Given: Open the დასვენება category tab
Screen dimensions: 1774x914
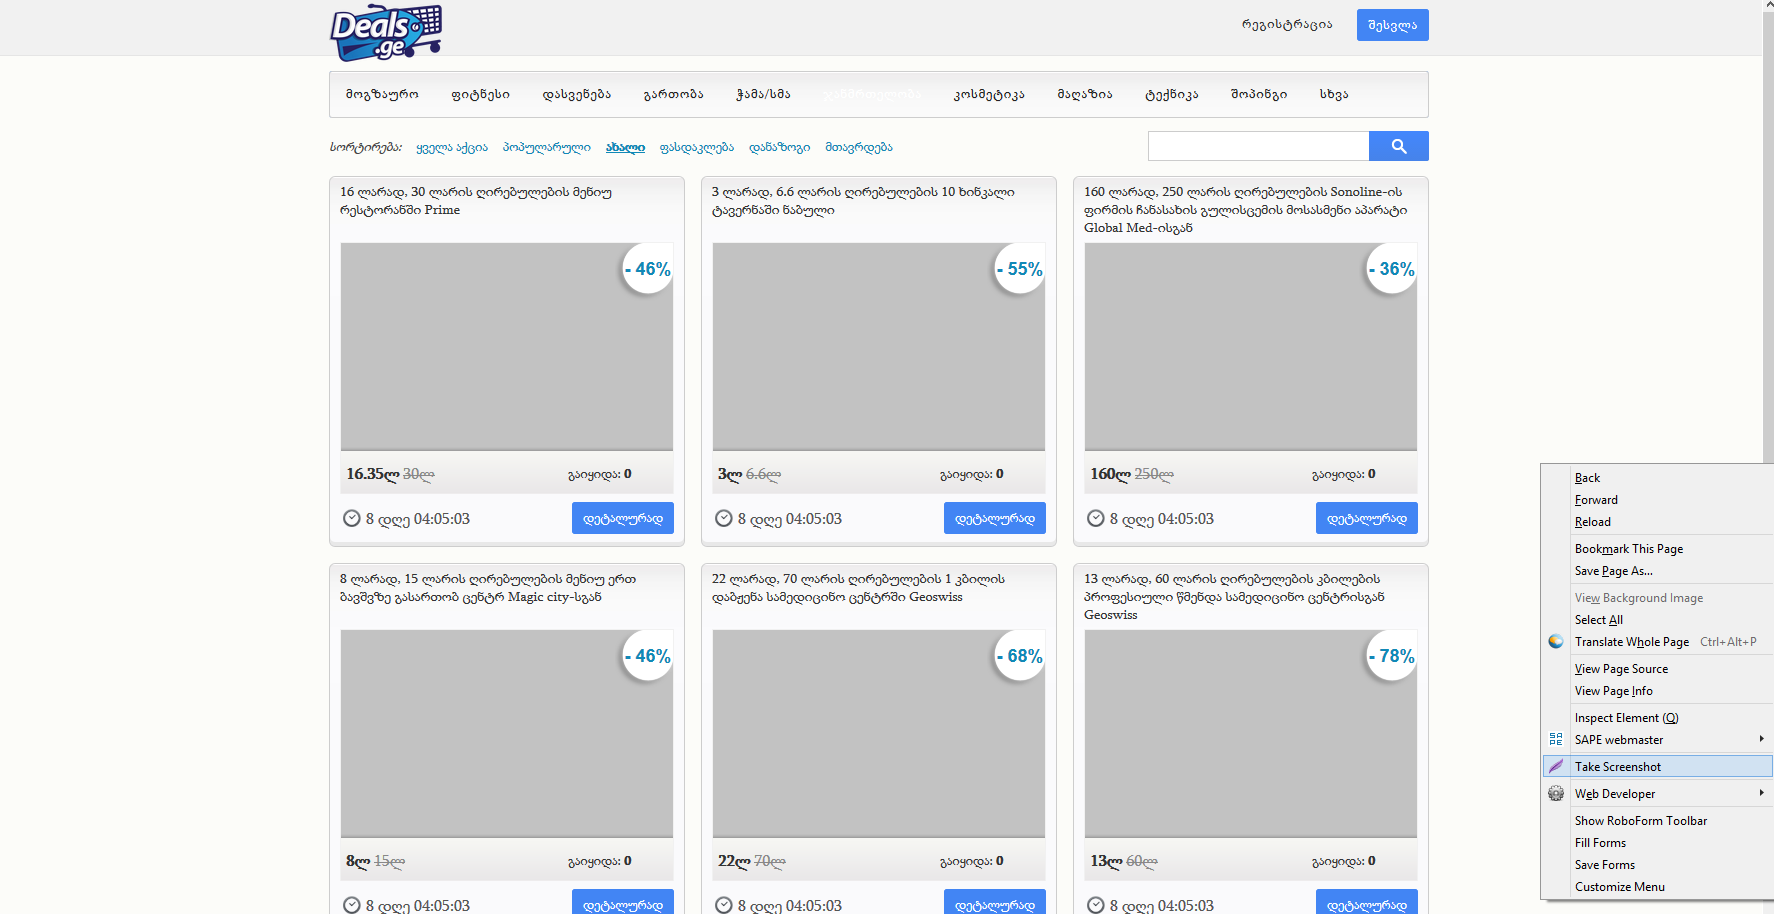Looking at the screenshot, I should 576,94.
